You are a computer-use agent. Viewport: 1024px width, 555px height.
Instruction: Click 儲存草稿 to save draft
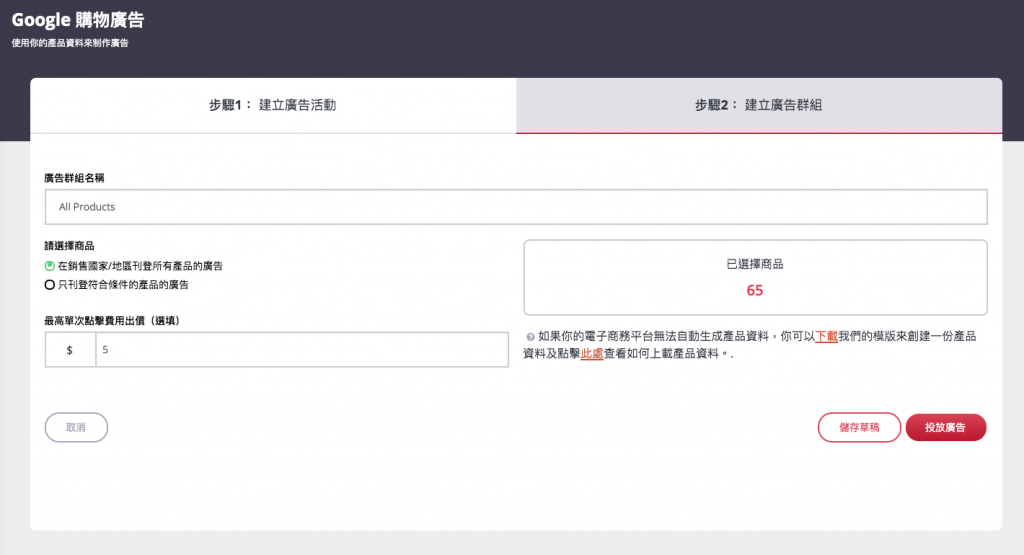[859, 427]
